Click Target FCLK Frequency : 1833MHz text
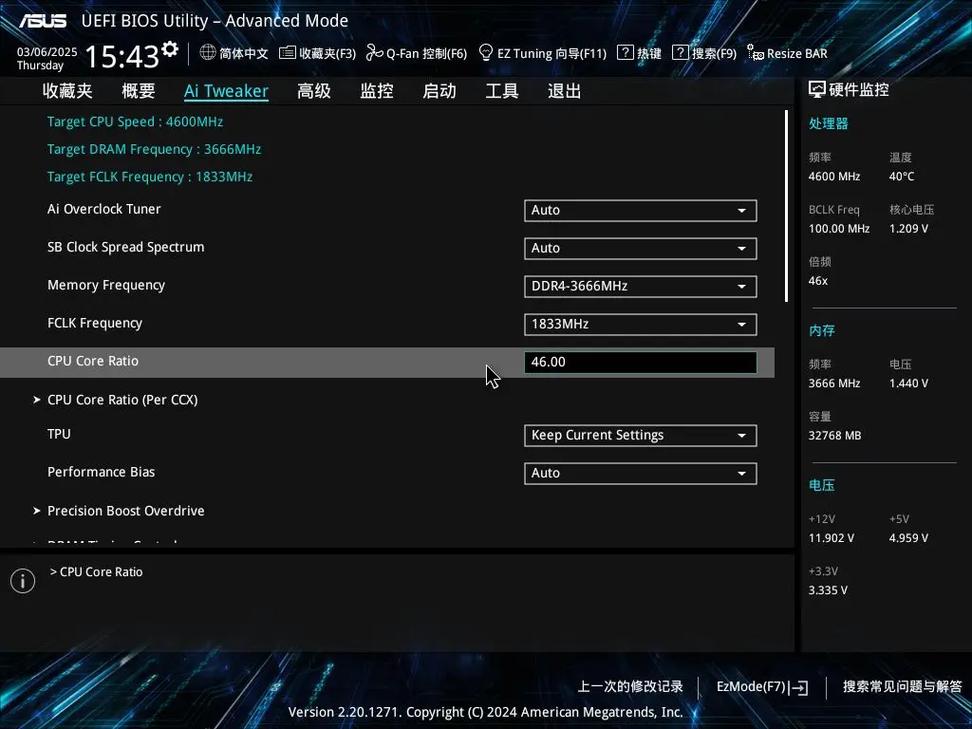This screenshot has height=729, width=972. 150,177
